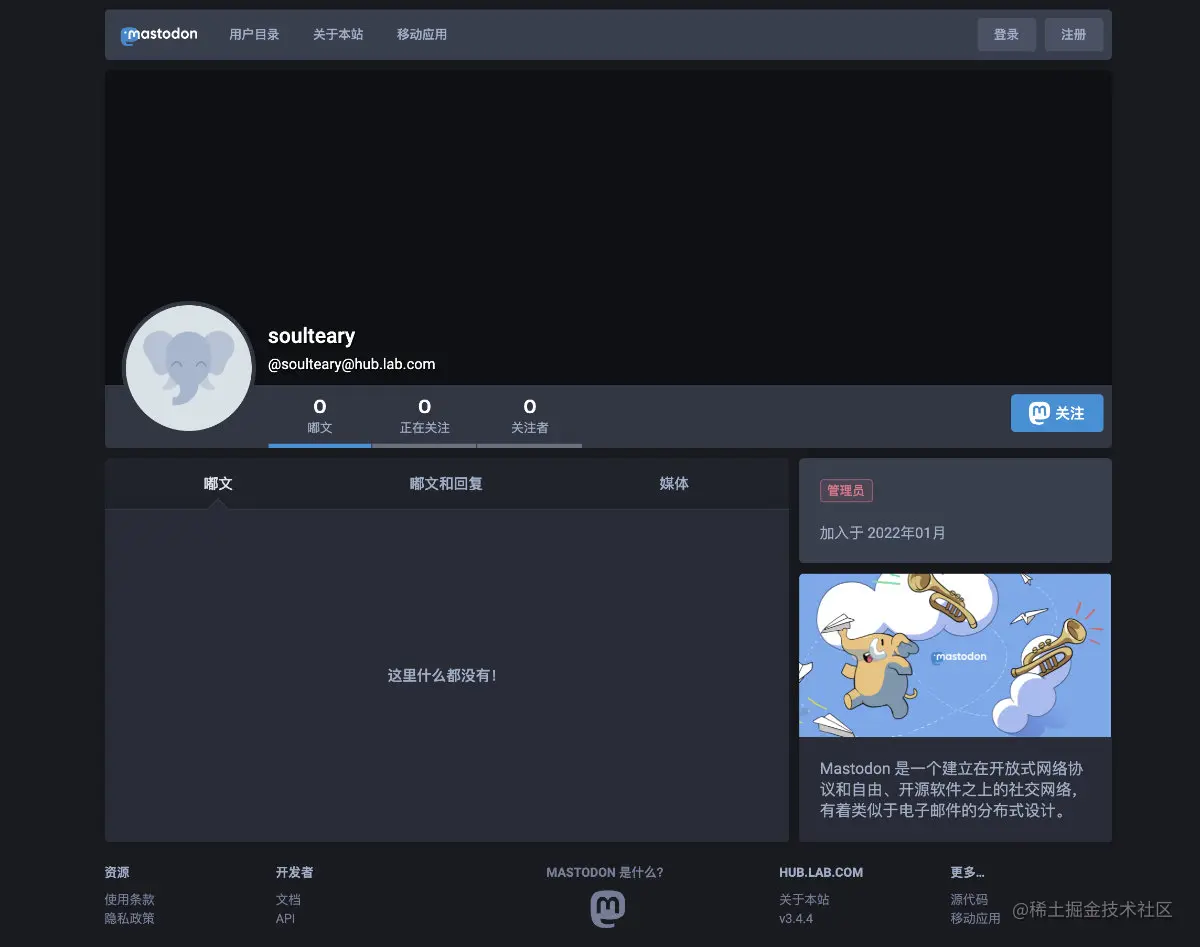
Task: Open the 用户目录 menu item
Action: pyautogui.click(x=254, y=33)
